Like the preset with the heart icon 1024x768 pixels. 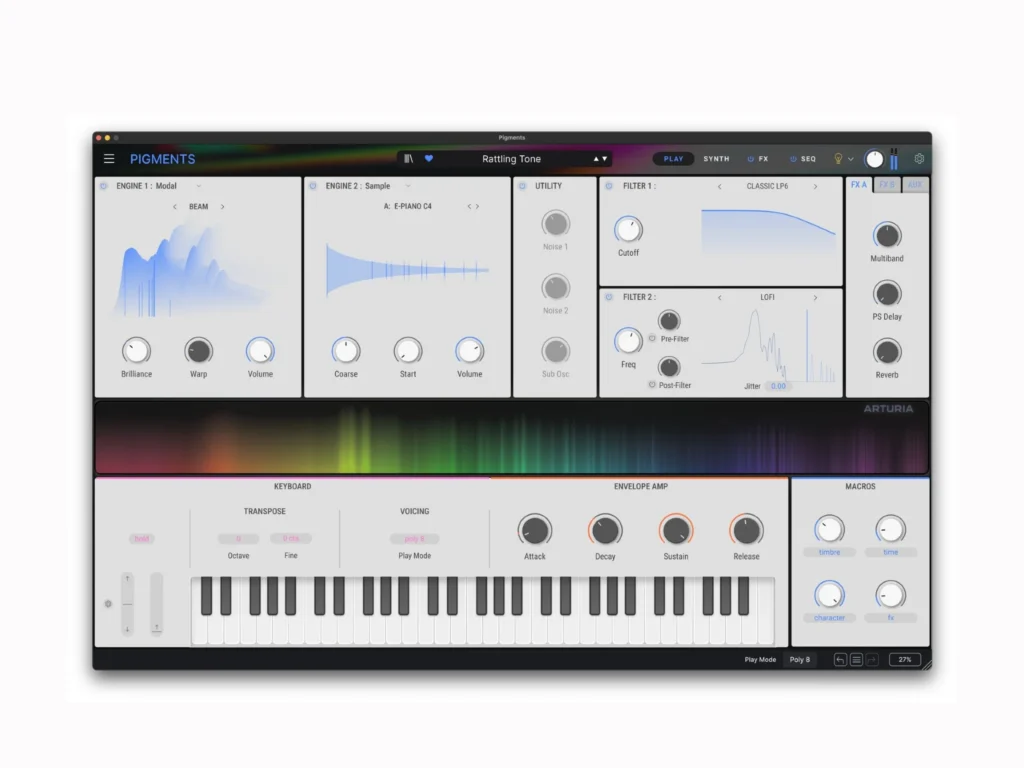tap(429, 158)
